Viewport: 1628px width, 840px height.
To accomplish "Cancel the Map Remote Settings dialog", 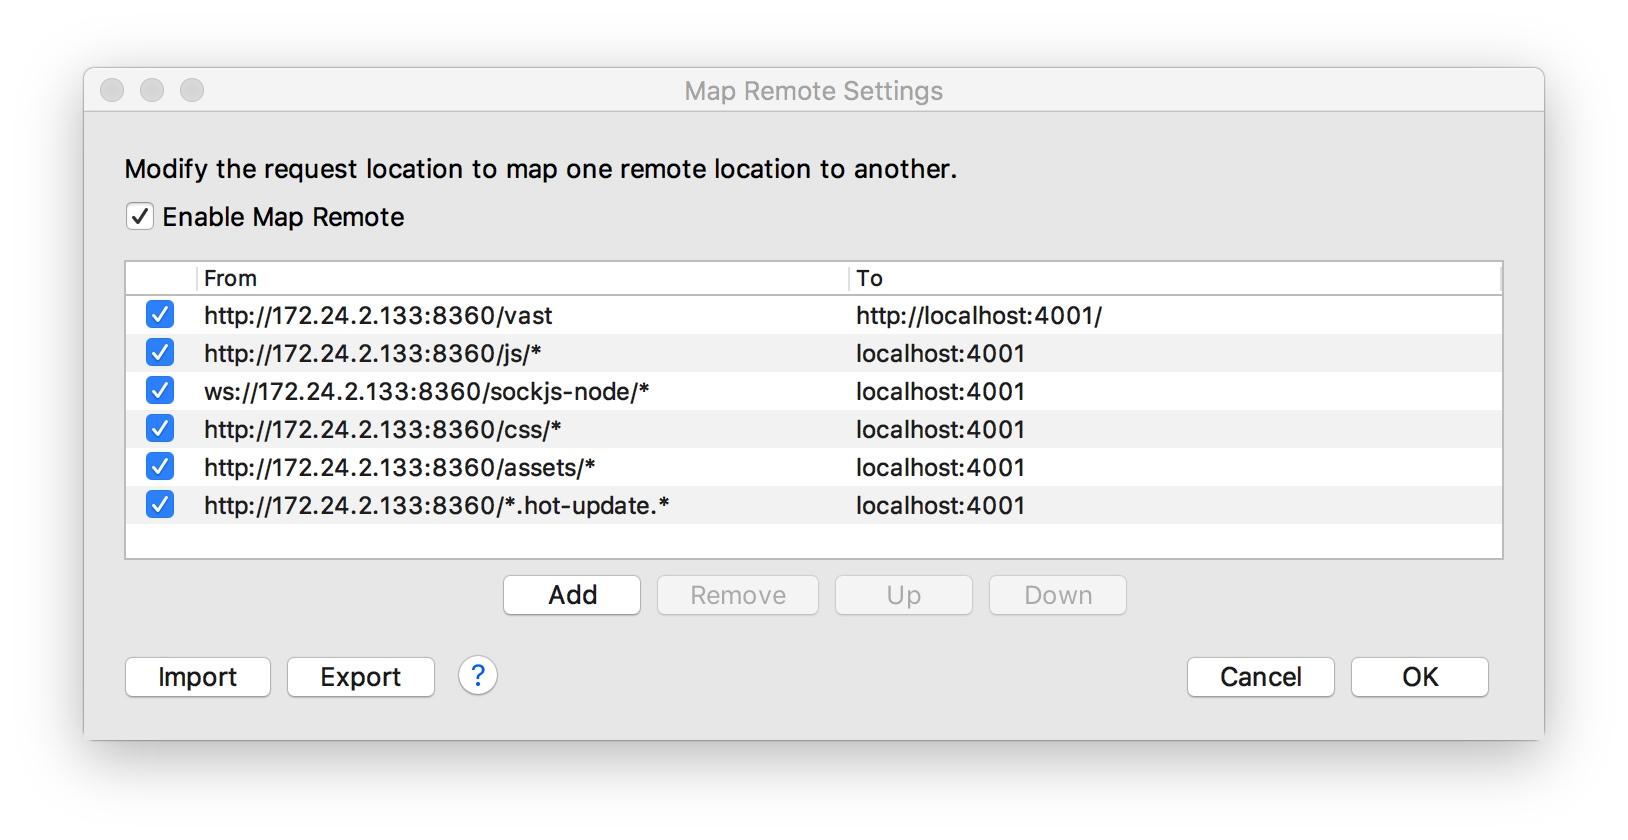I will coord(1260,677).
